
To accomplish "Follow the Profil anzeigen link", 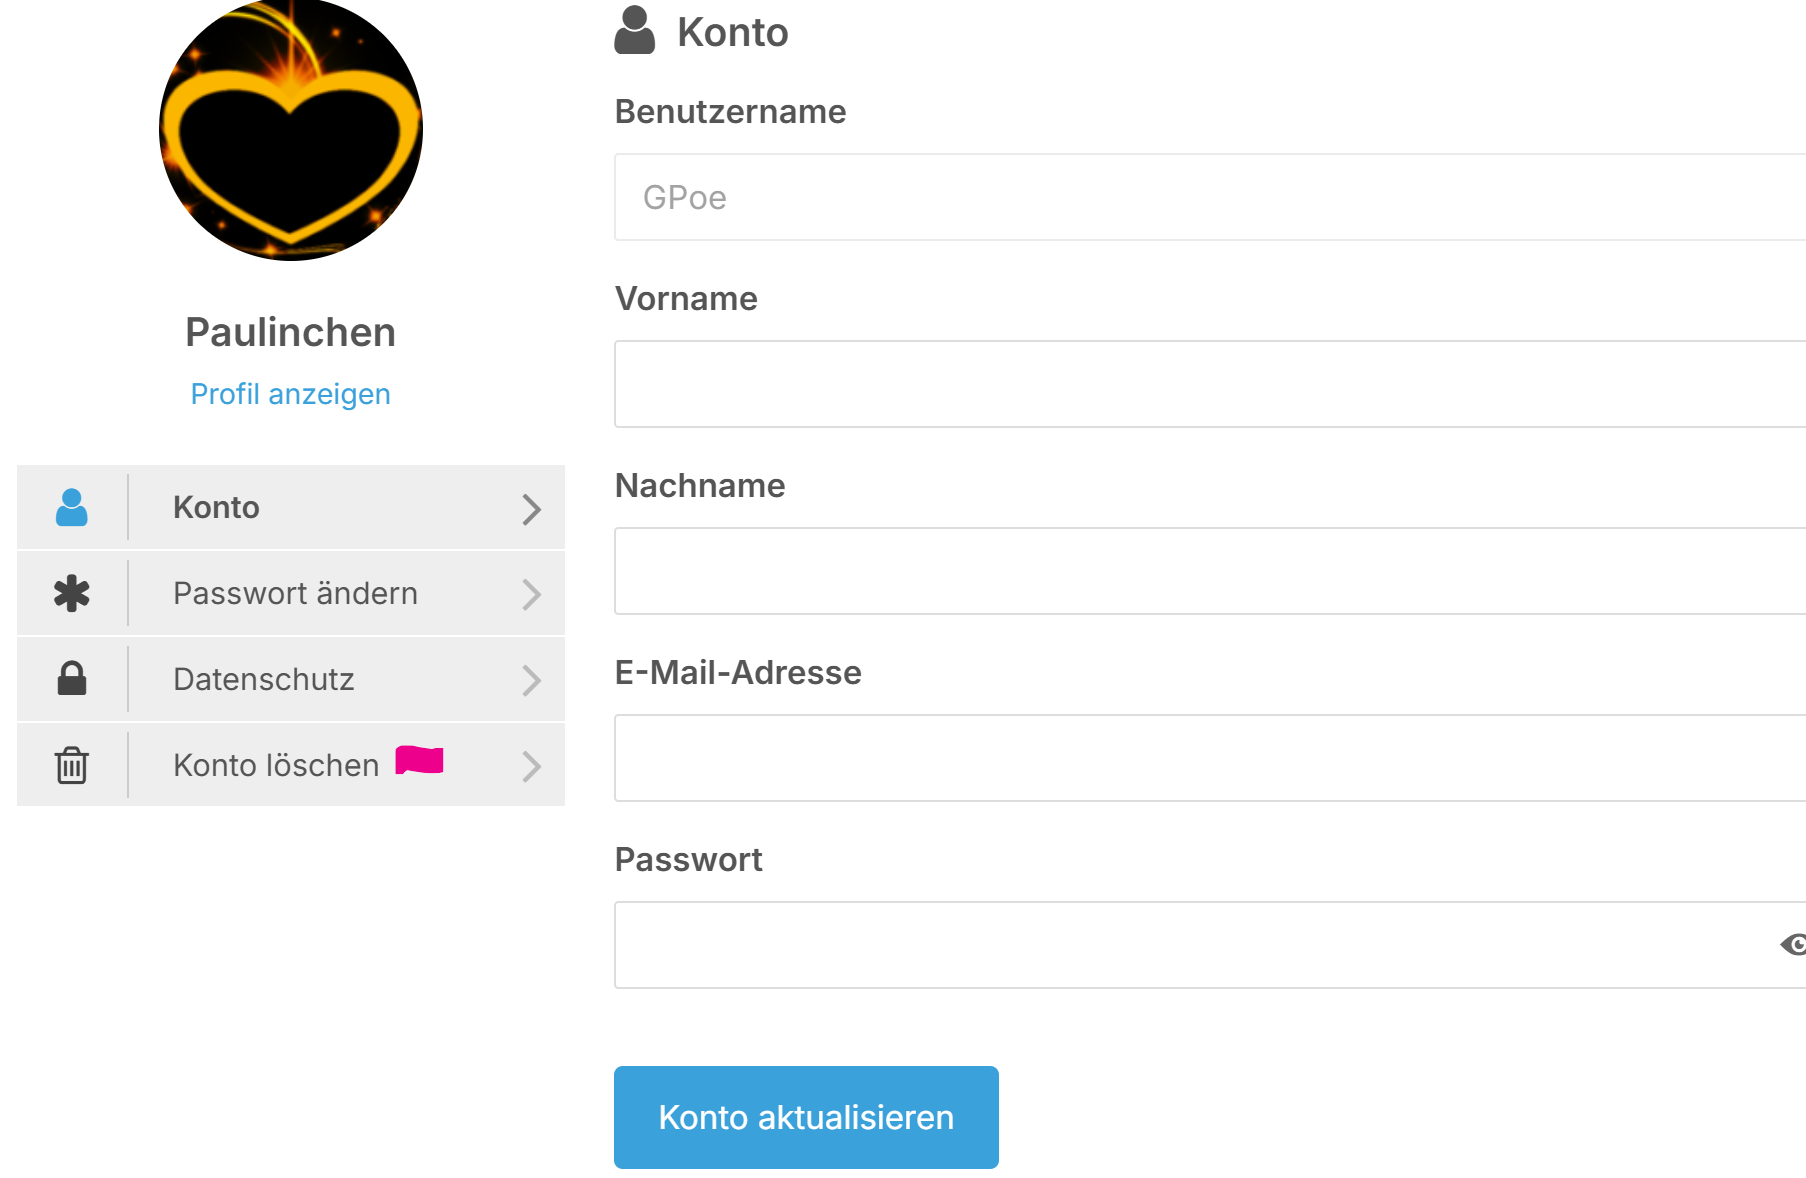I will tap(290, 394).
